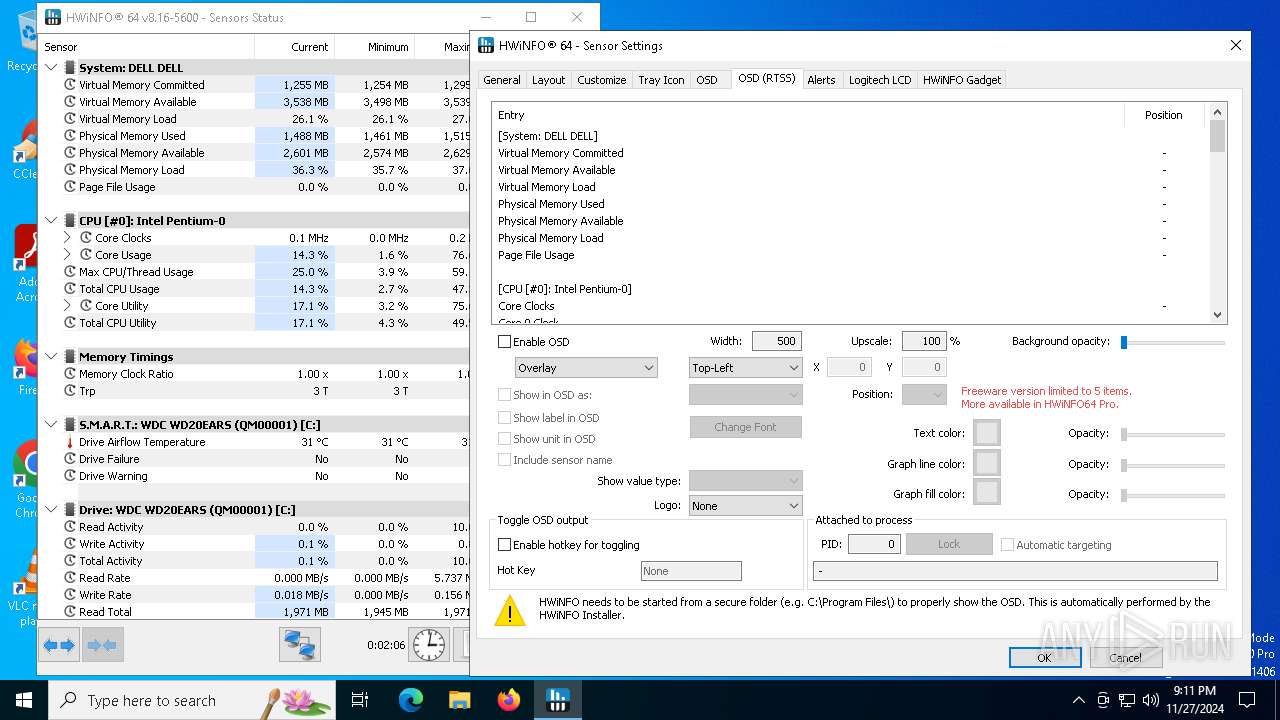Image resolution: width=1280 pixels, height=720 pixels.
Task: Open the network computers icon in Sensors toolbar
Action: tap(300, 645)
